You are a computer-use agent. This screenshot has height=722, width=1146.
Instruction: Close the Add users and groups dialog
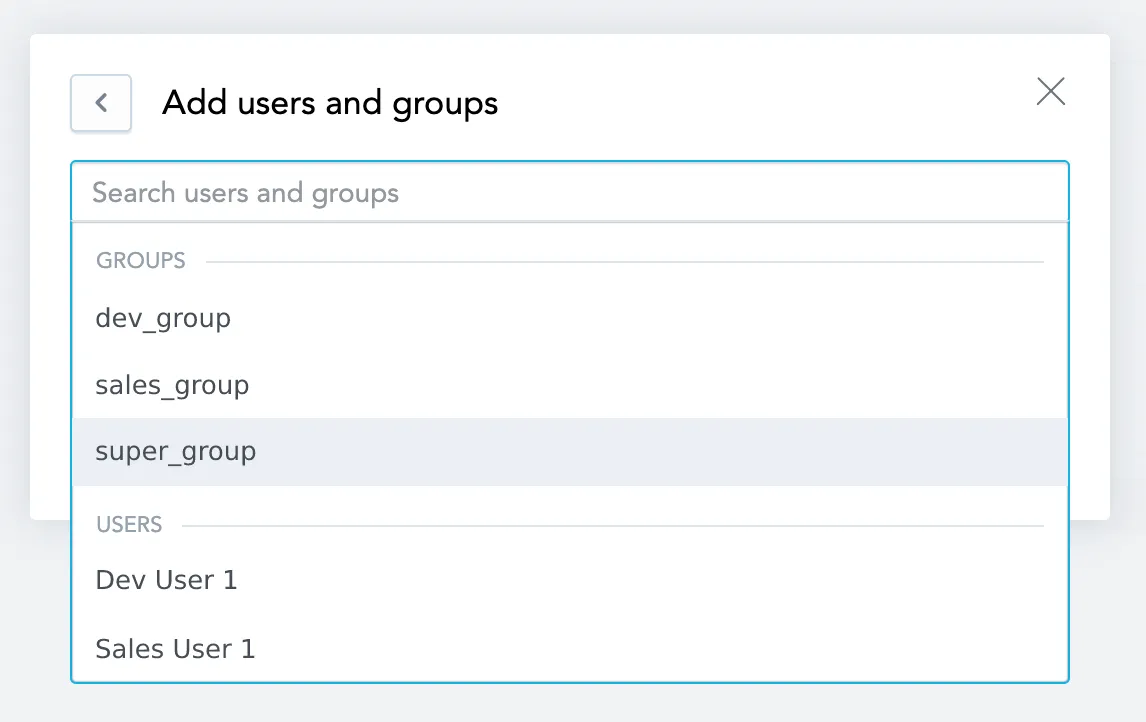[1050, 91]
